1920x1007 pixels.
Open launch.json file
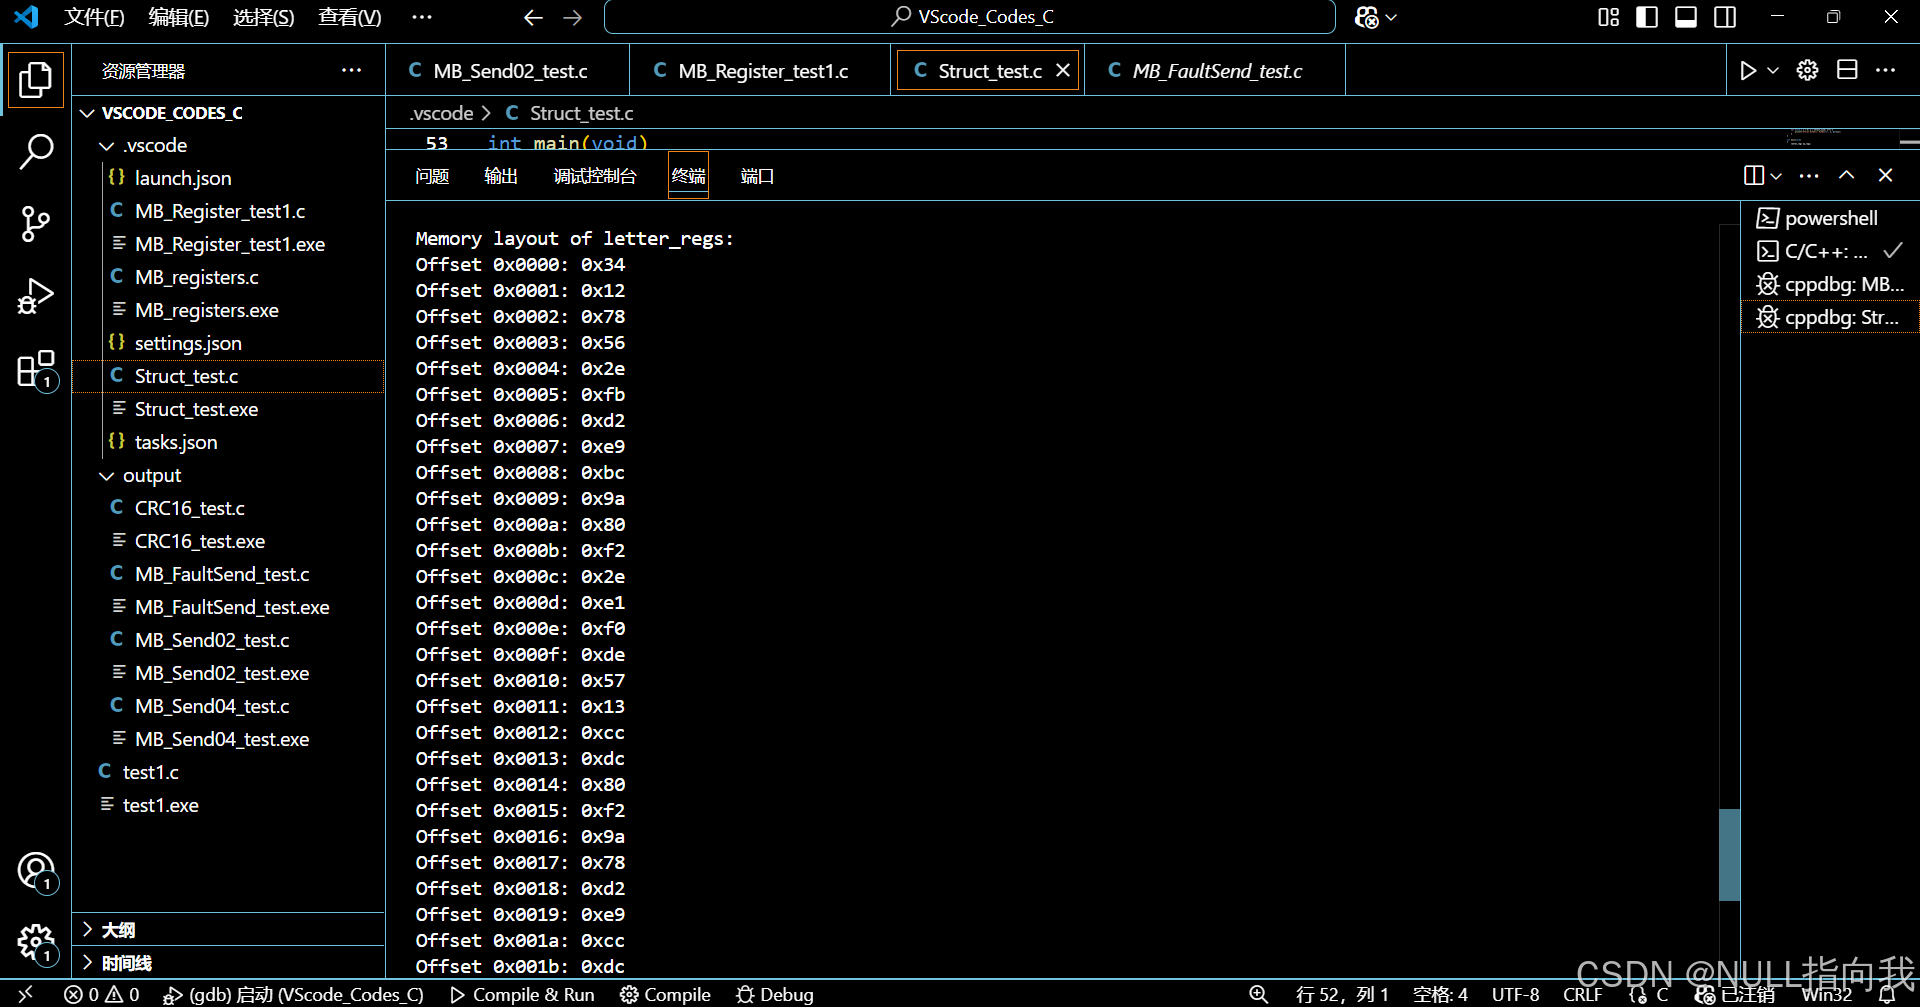[228, 178]
